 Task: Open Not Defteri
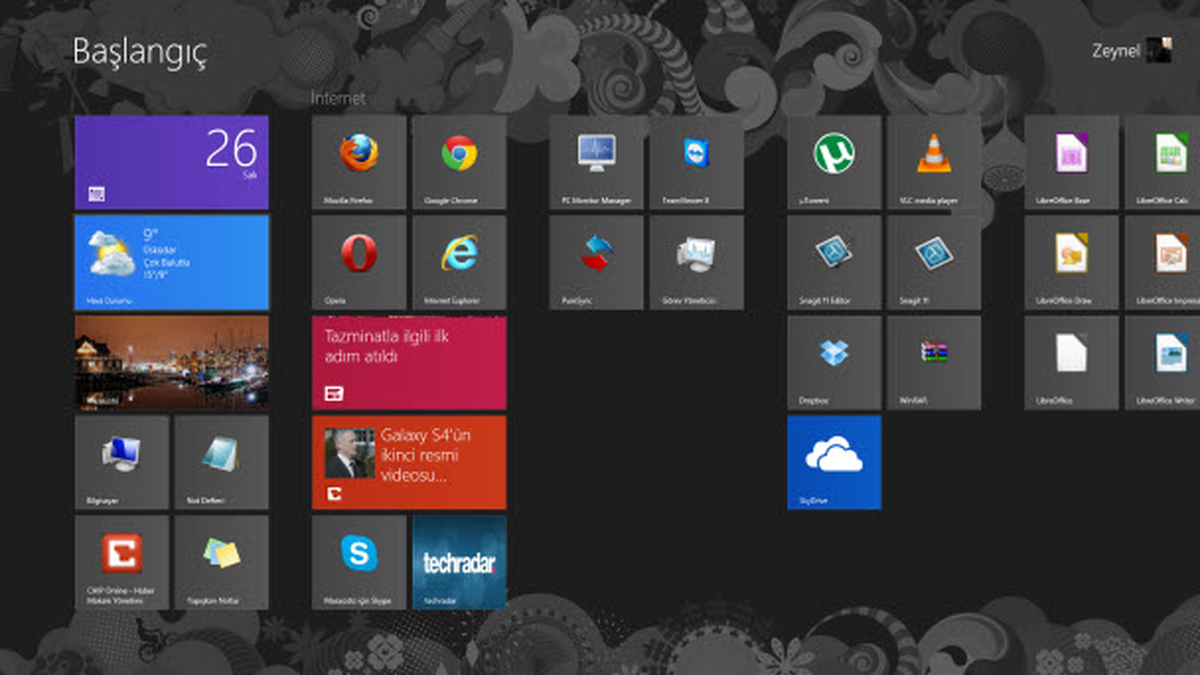point(222,461)
